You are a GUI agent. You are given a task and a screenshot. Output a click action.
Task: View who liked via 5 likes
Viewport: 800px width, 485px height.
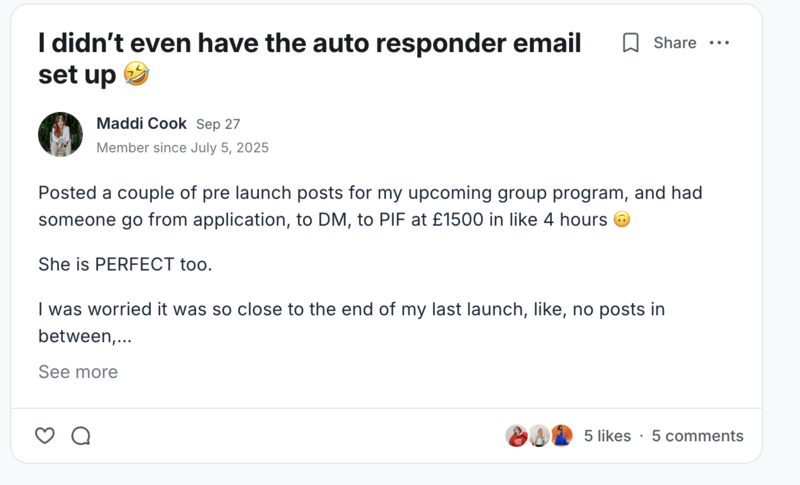click(x=607, y=436)
